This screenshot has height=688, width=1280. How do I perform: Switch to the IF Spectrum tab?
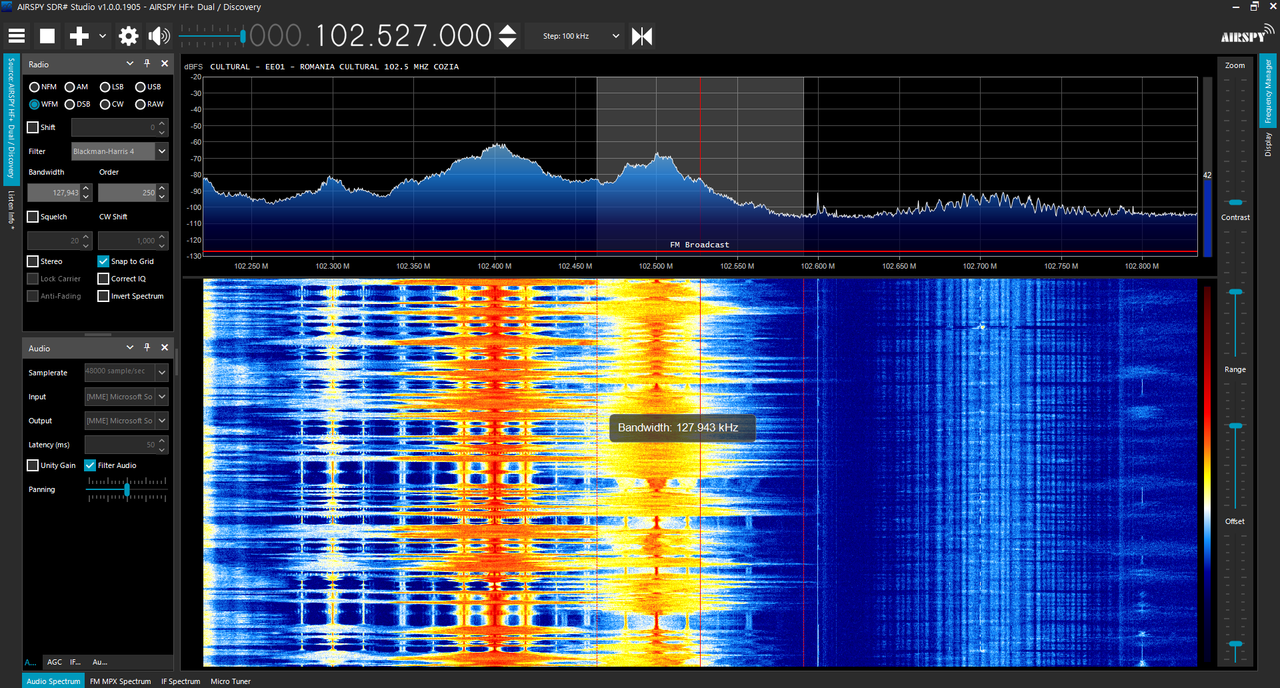181,681
